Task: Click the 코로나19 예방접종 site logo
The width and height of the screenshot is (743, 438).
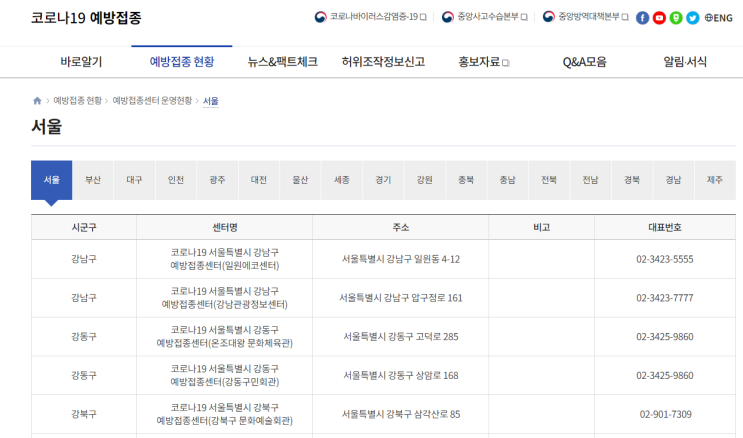Action: tap(86, 18)
